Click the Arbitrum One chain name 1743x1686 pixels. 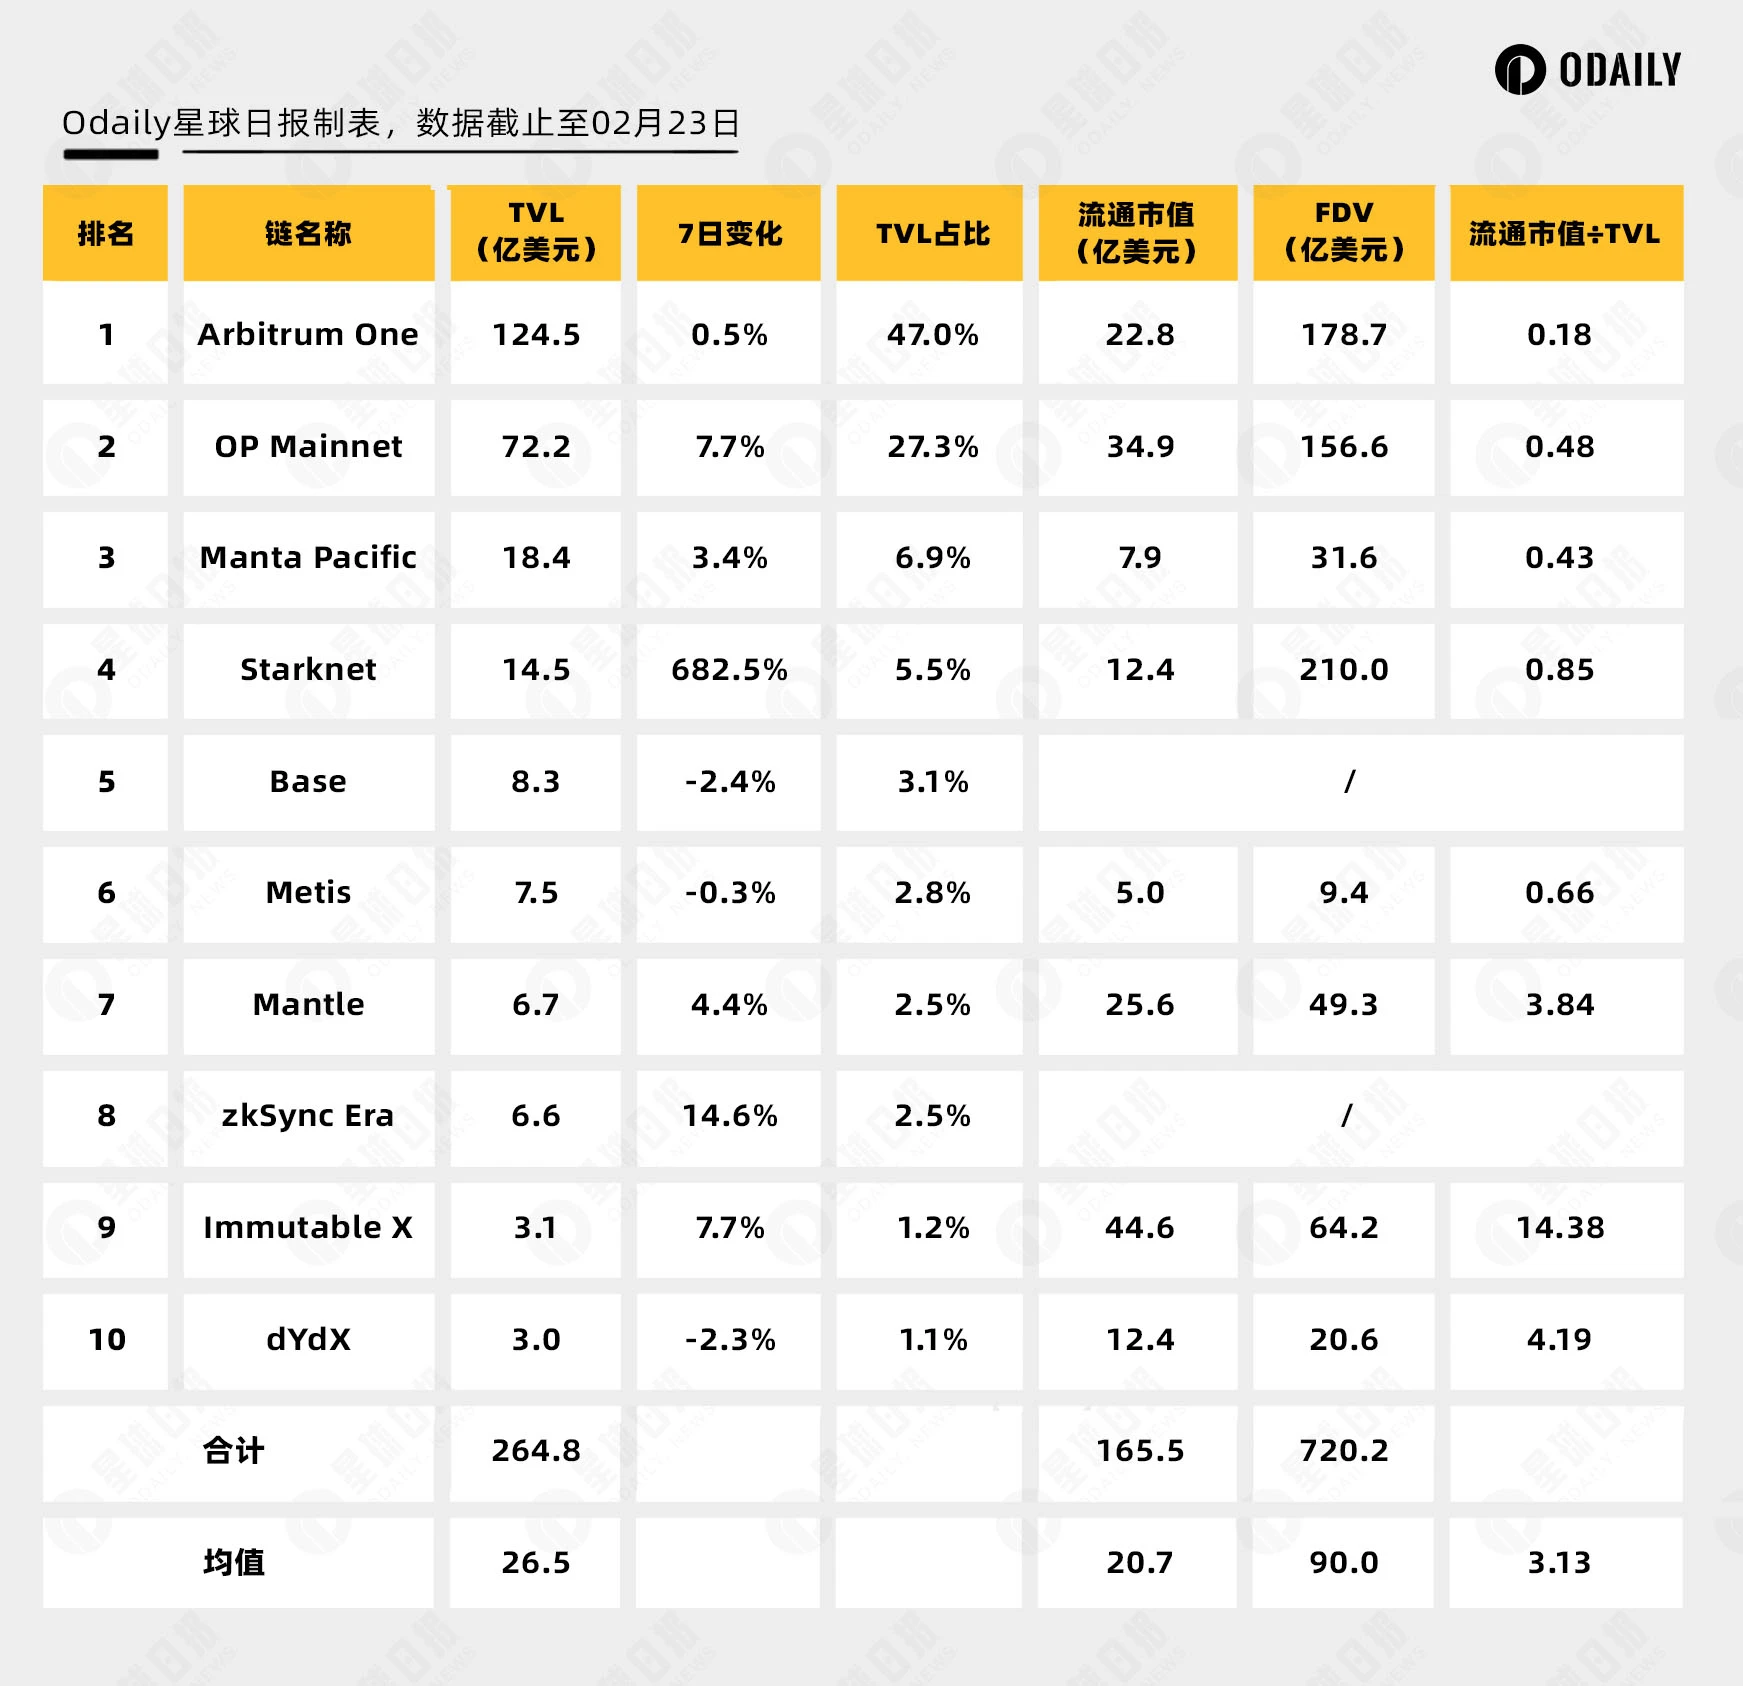click(308, 334)
